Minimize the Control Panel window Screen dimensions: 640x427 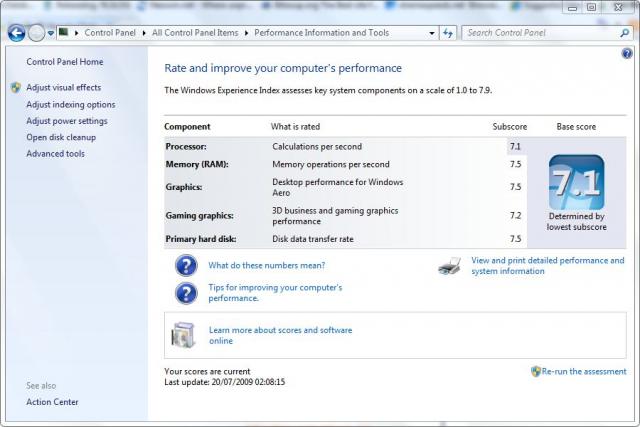(573, 7)
